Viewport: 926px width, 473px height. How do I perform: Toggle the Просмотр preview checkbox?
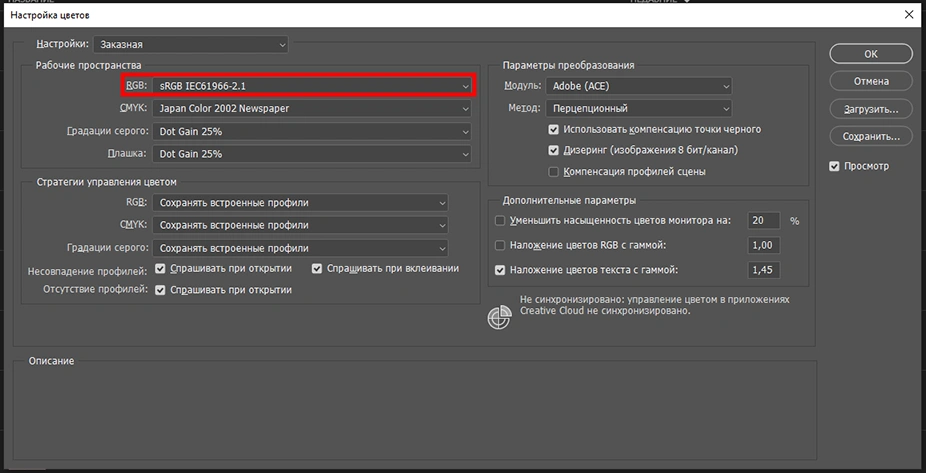click(835, 166)
